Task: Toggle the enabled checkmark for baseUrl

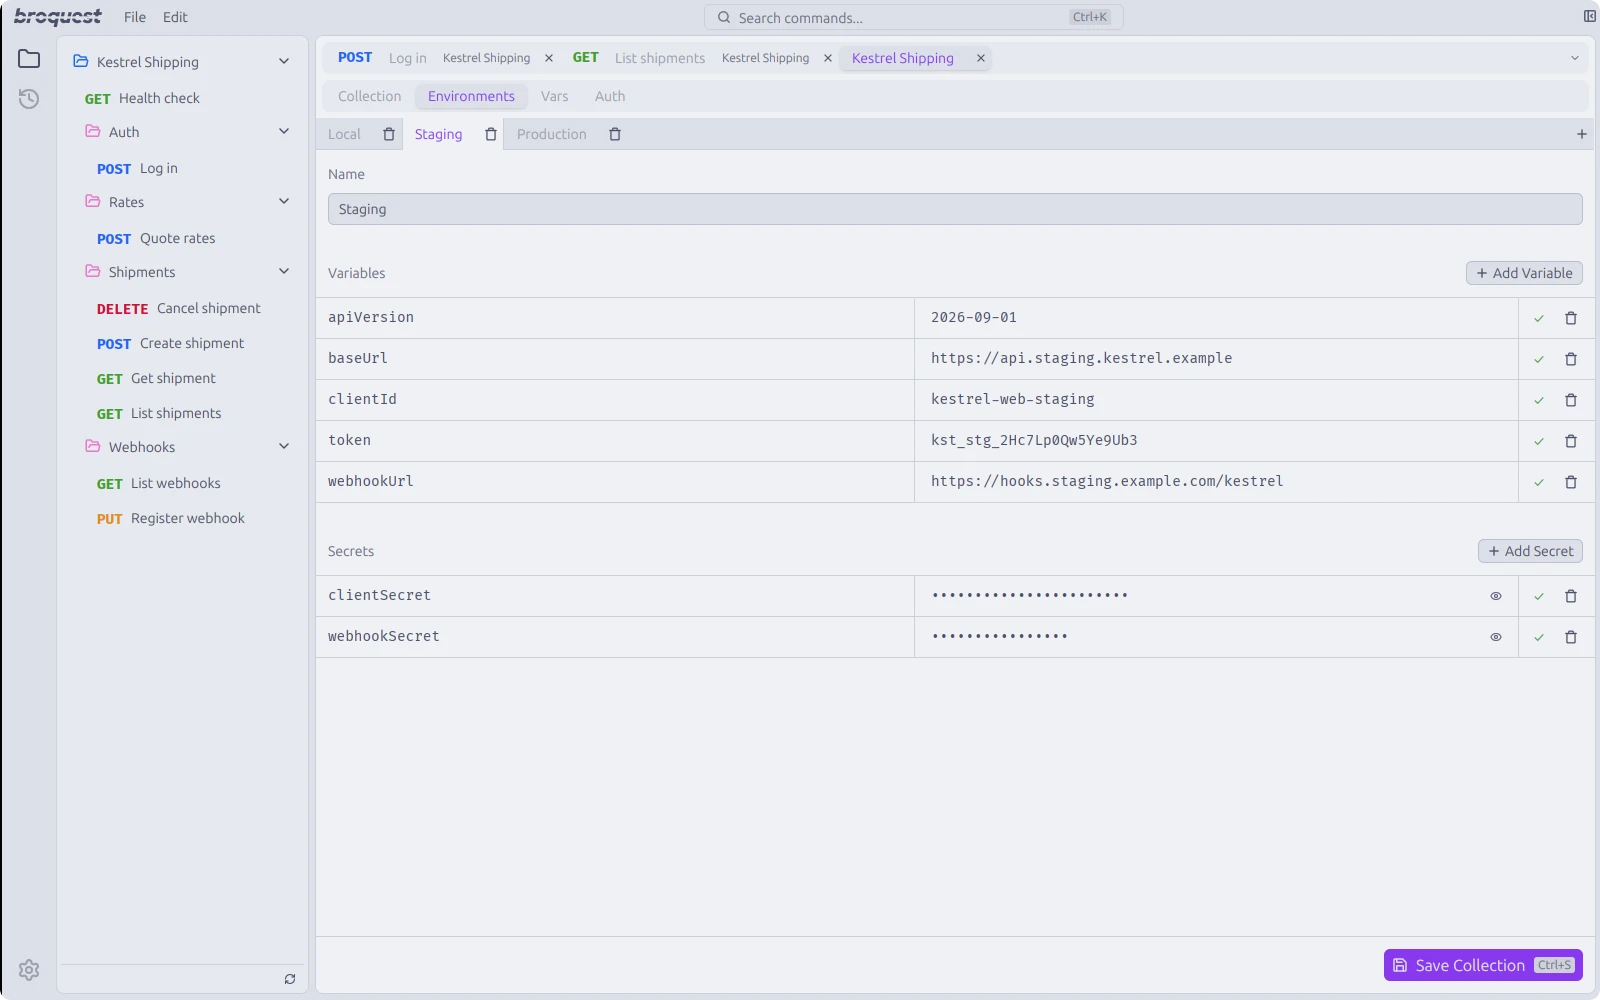Action: (1539, 359)
